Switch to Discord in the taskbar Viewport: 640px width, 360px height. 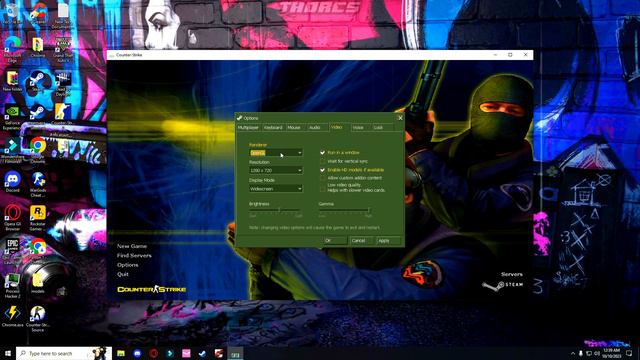(137, 353)
